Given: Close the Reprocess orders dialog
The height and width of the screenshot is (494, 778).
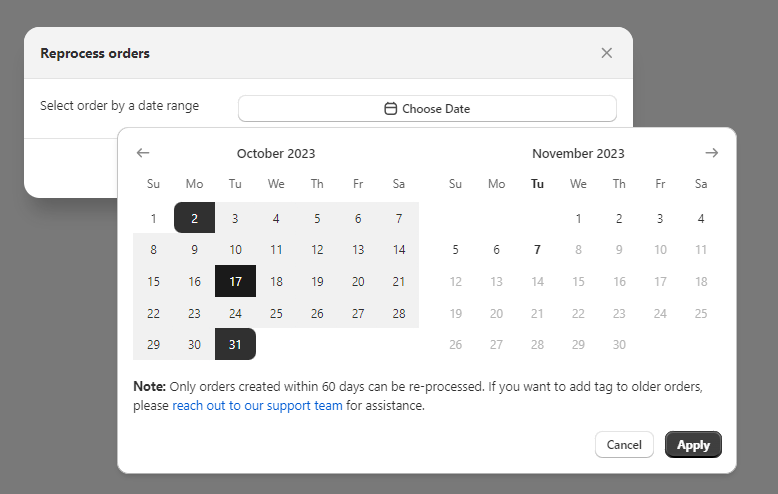Looking at the screenshot, I should 606,53.
